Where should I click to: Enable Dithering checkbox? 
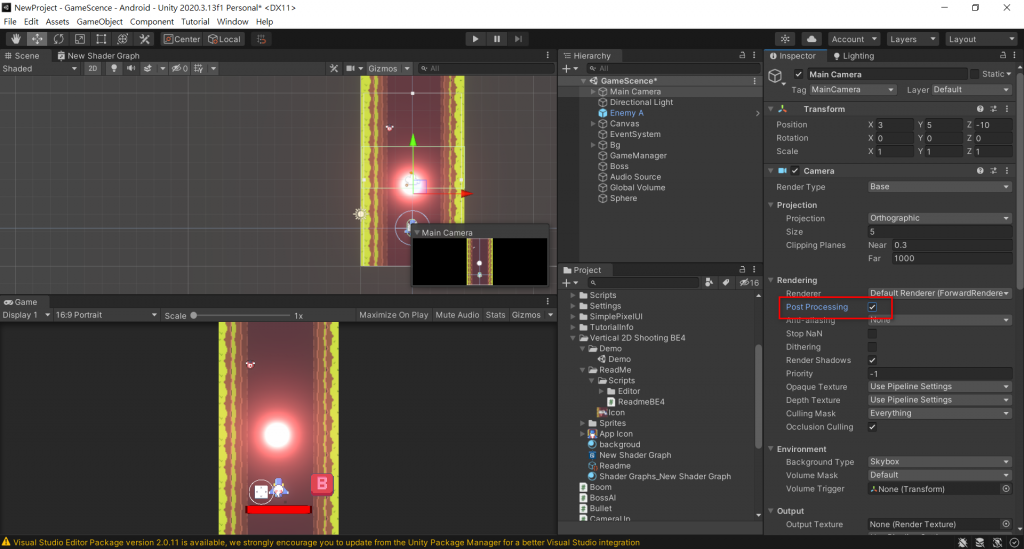[x=872, y=347]
